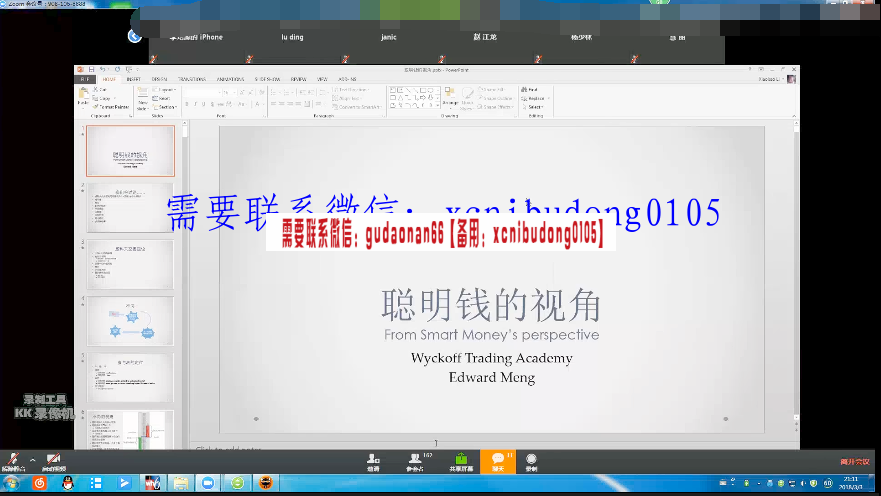Open the slide Layout dropdown

164,89
